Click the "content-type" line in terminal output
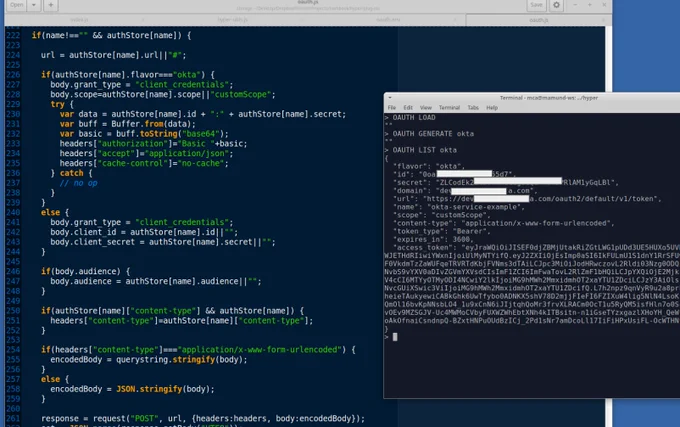The width and height of the screenshot is (680, 427). 503,223
